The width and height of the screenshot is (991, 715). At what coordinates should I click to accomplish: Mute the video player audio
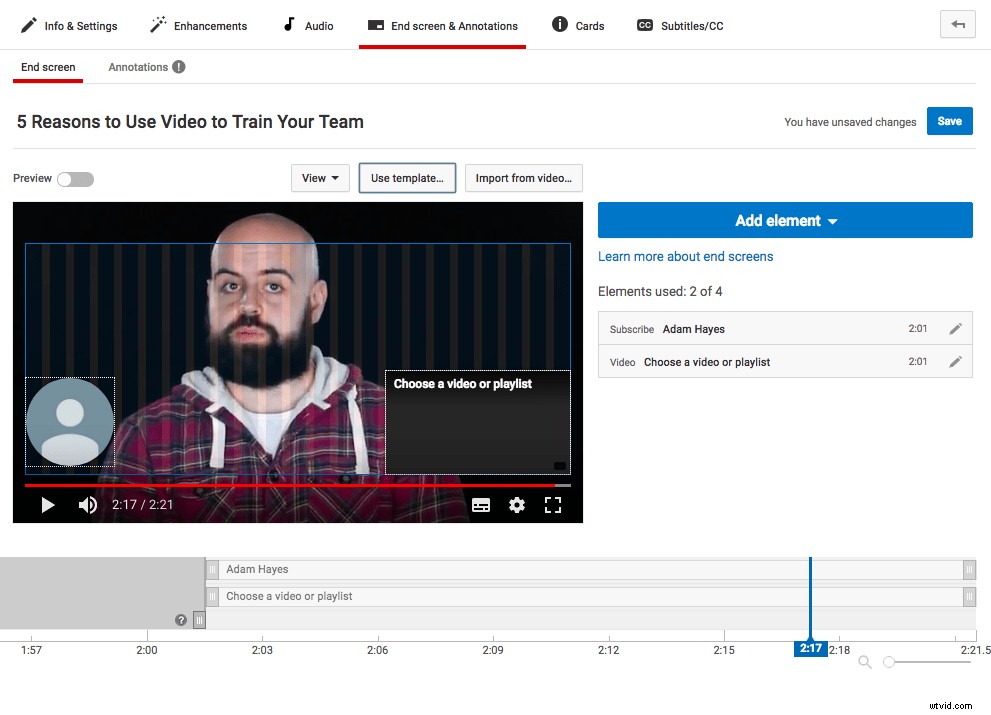point(87,505)
